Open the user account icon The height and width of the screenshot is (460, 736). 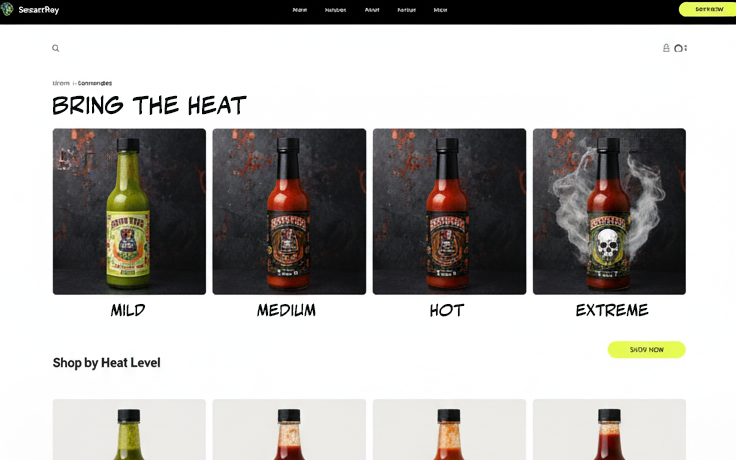[666, 48]
